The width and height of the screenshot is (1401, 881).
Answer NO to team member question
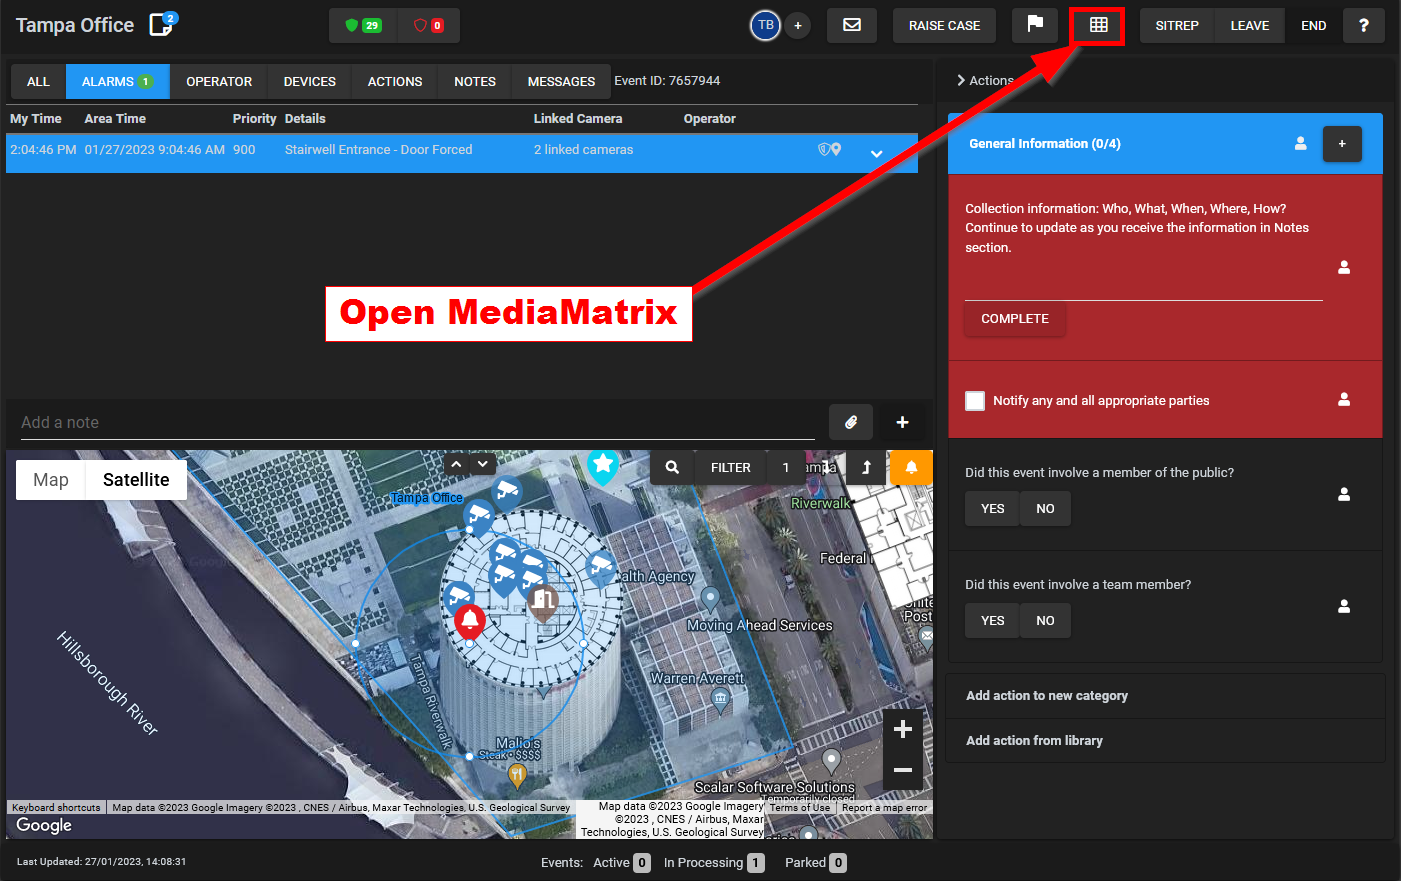[1045, 621]
